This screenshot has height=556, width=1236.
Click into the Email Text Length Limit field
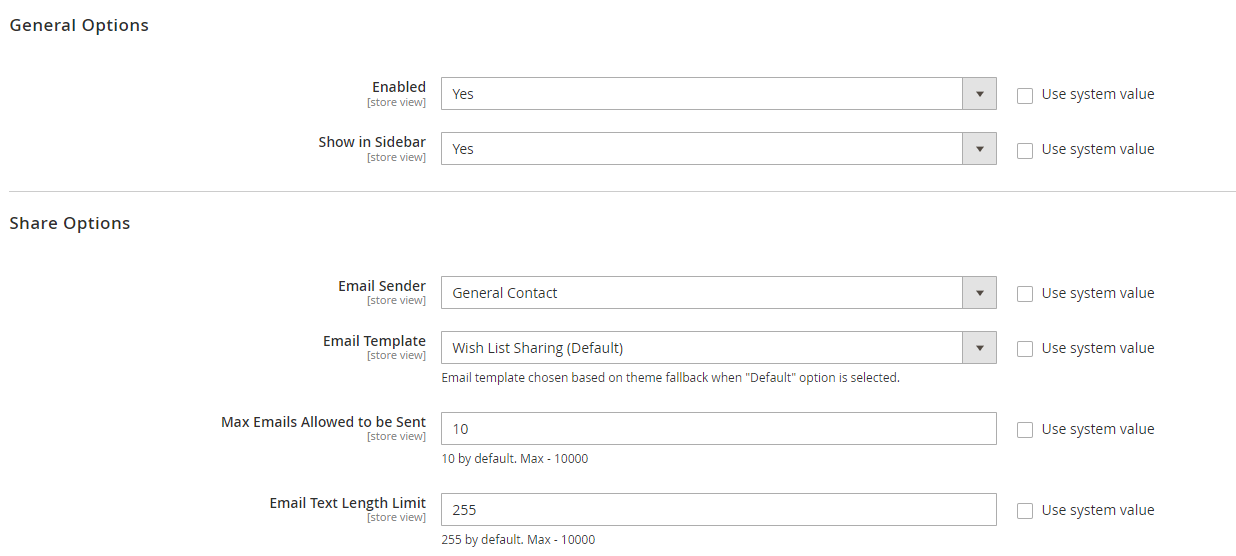coord(718,510)
